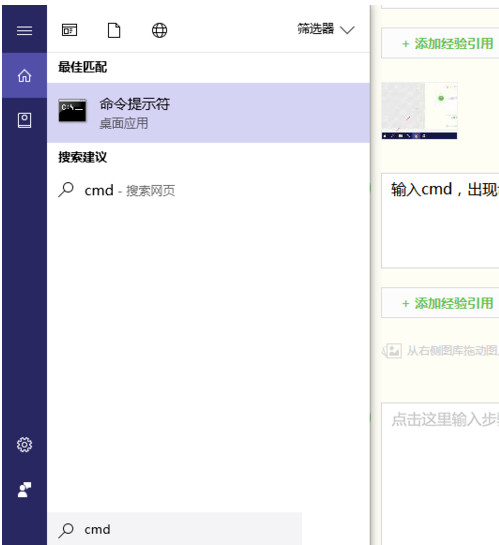Click the image drop area with picture icon
Screen dimensions: 499x545
440,351
